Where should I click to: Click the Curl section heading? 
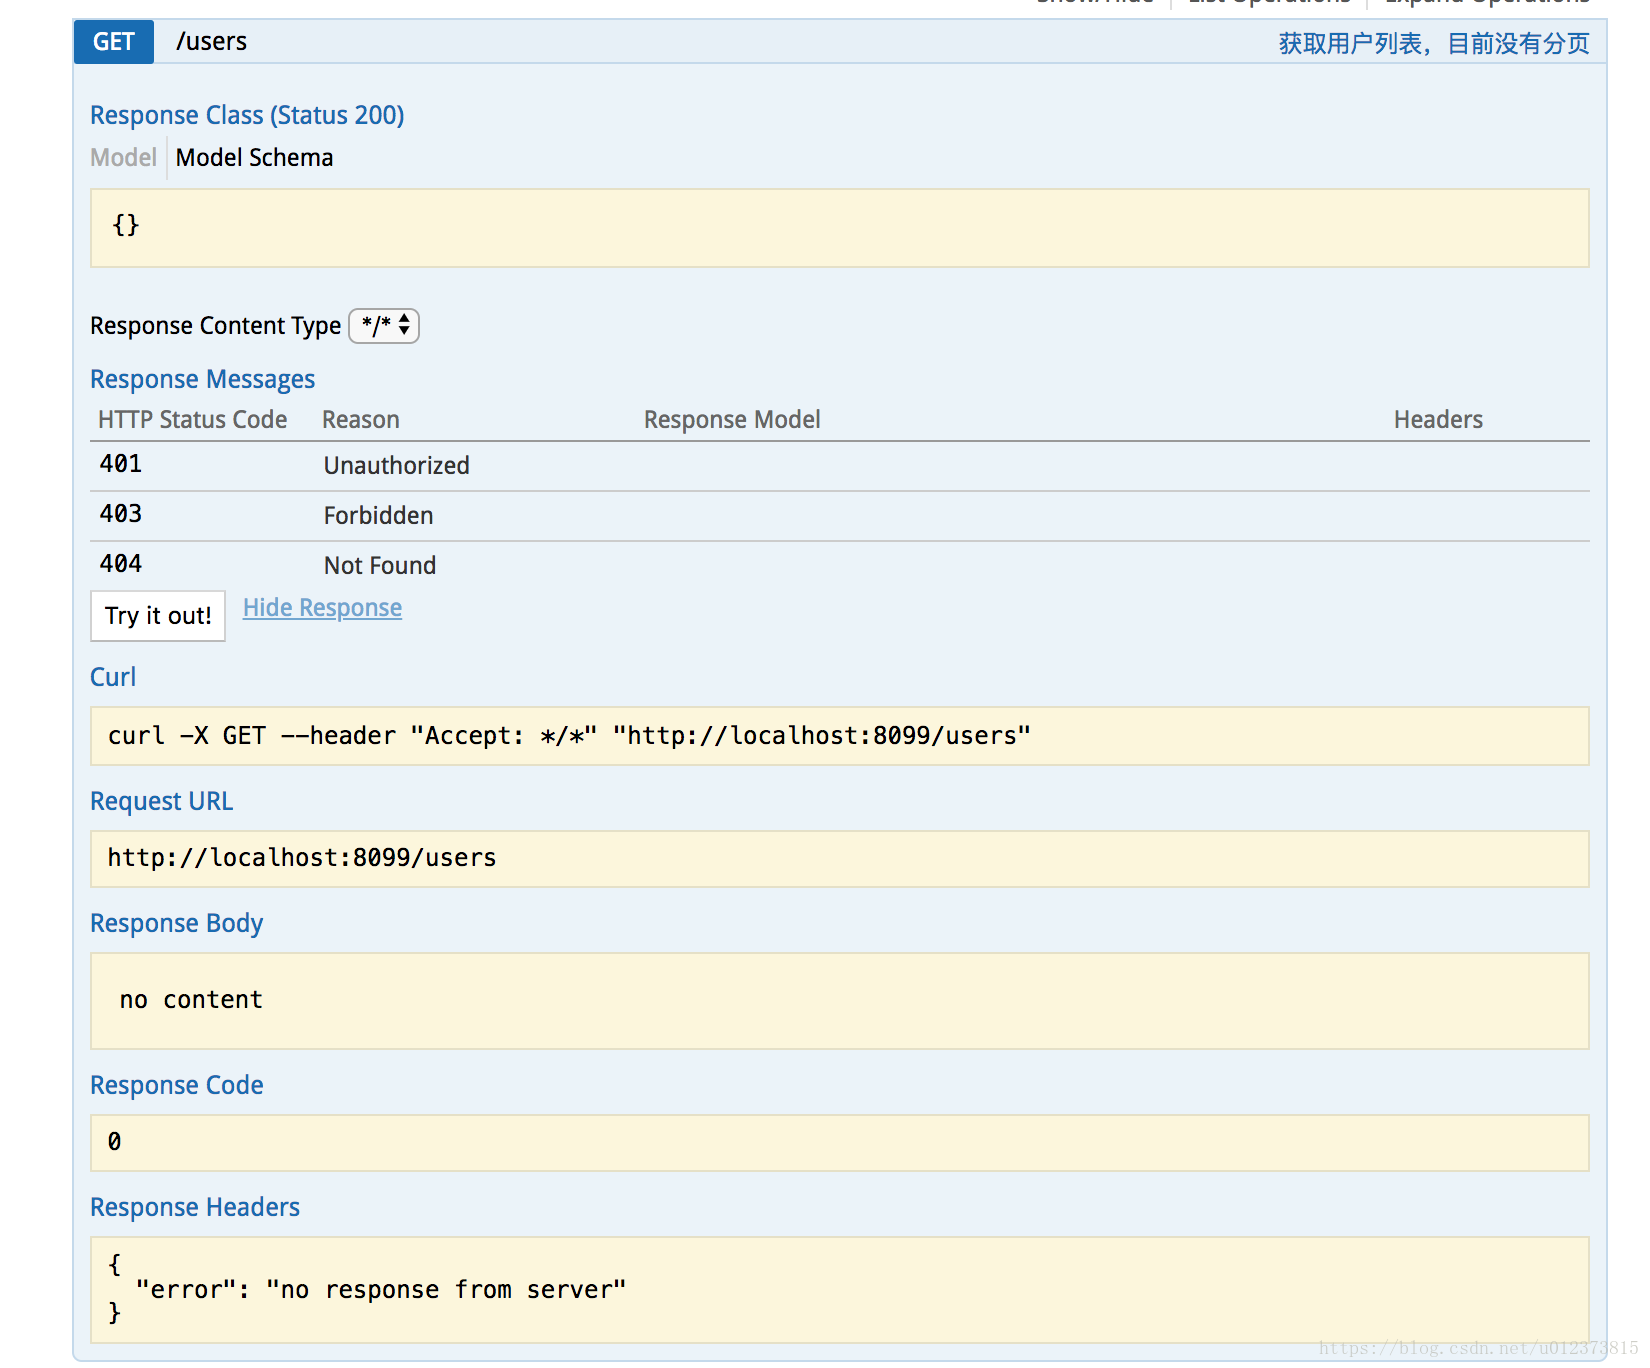click(x=113, y=678)
